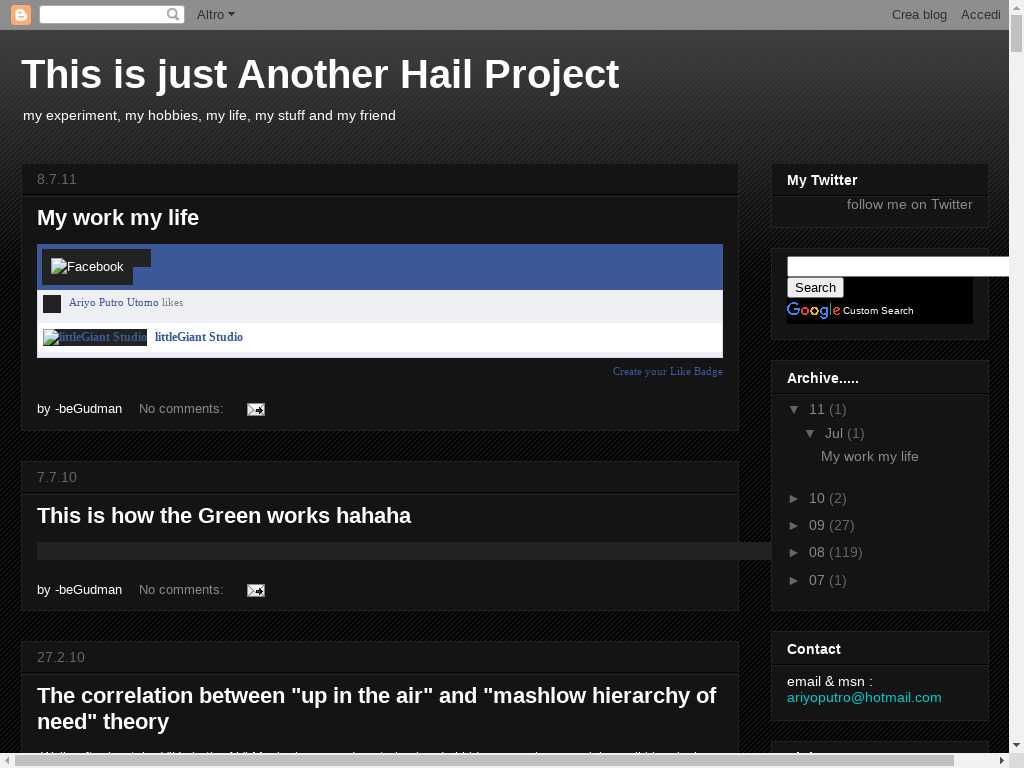
Task: Click Accedi sign-in link
Action: coord(980,15)
